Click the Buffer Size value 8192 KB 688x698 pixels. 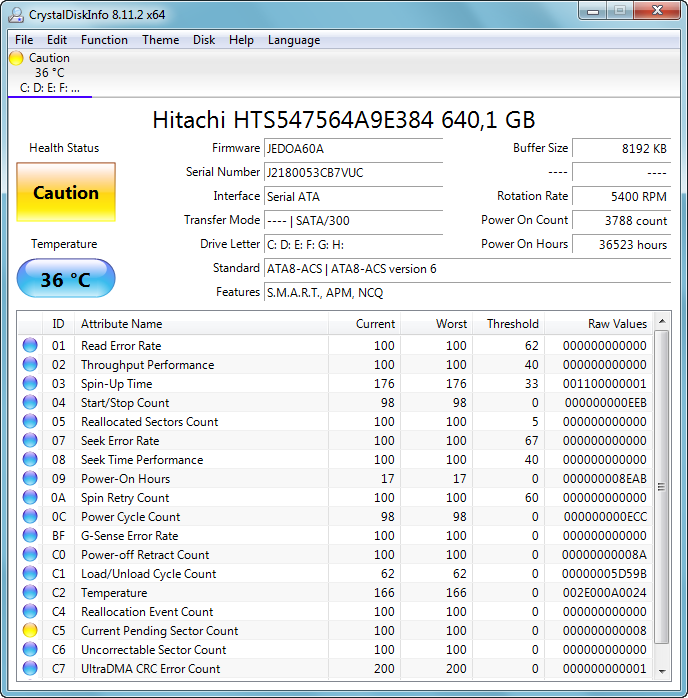pos(621,149)
